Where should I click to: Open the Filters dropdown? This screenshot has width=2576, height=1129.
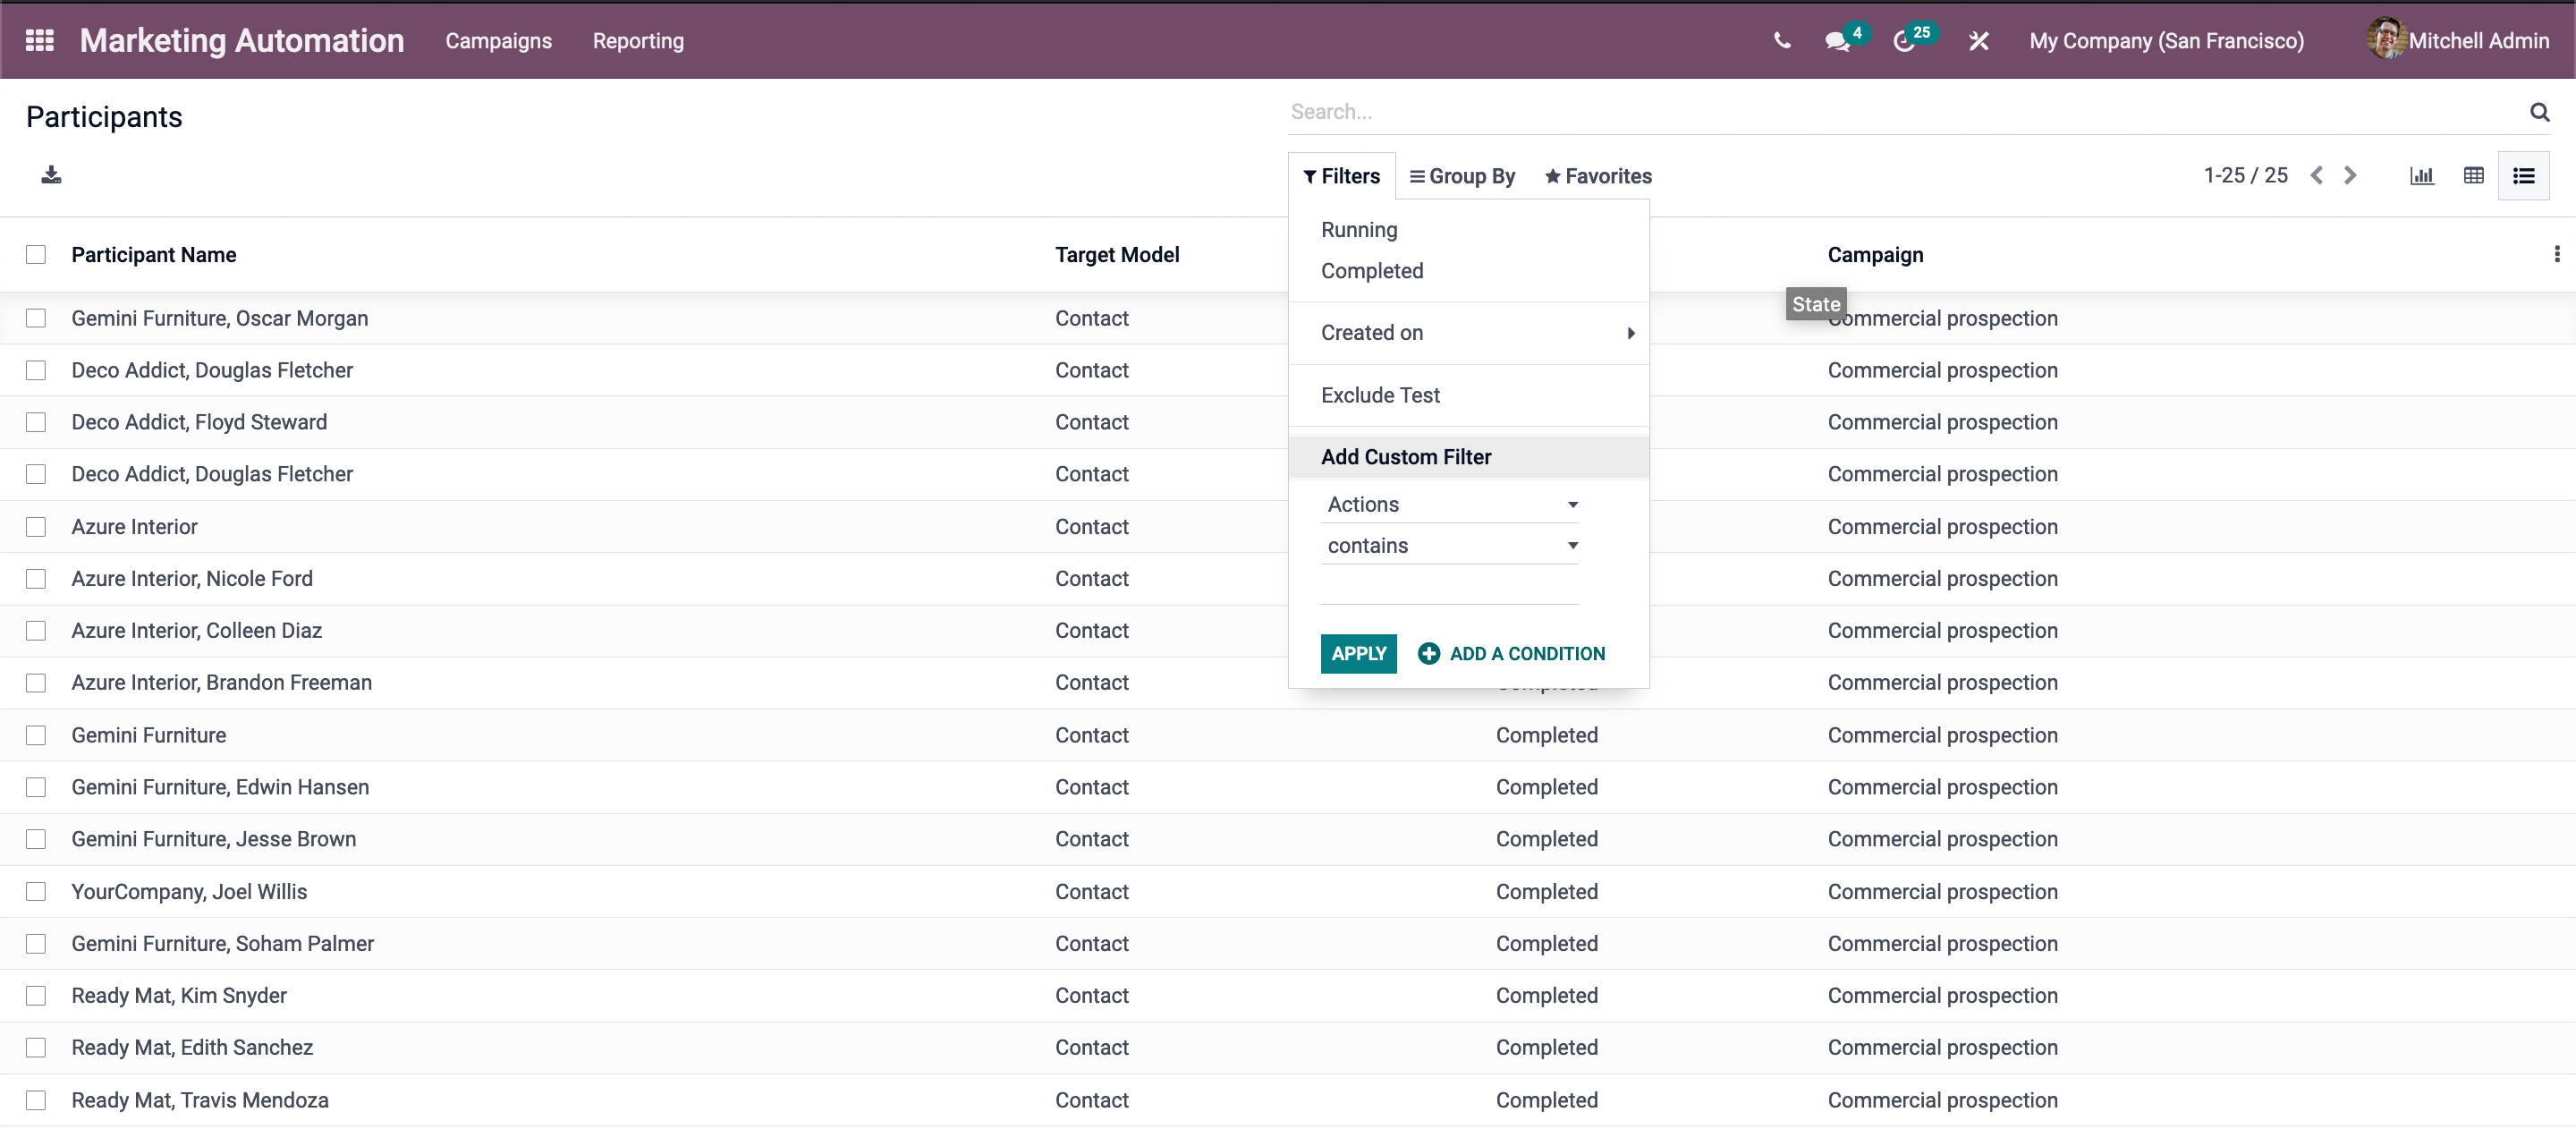1341,176
